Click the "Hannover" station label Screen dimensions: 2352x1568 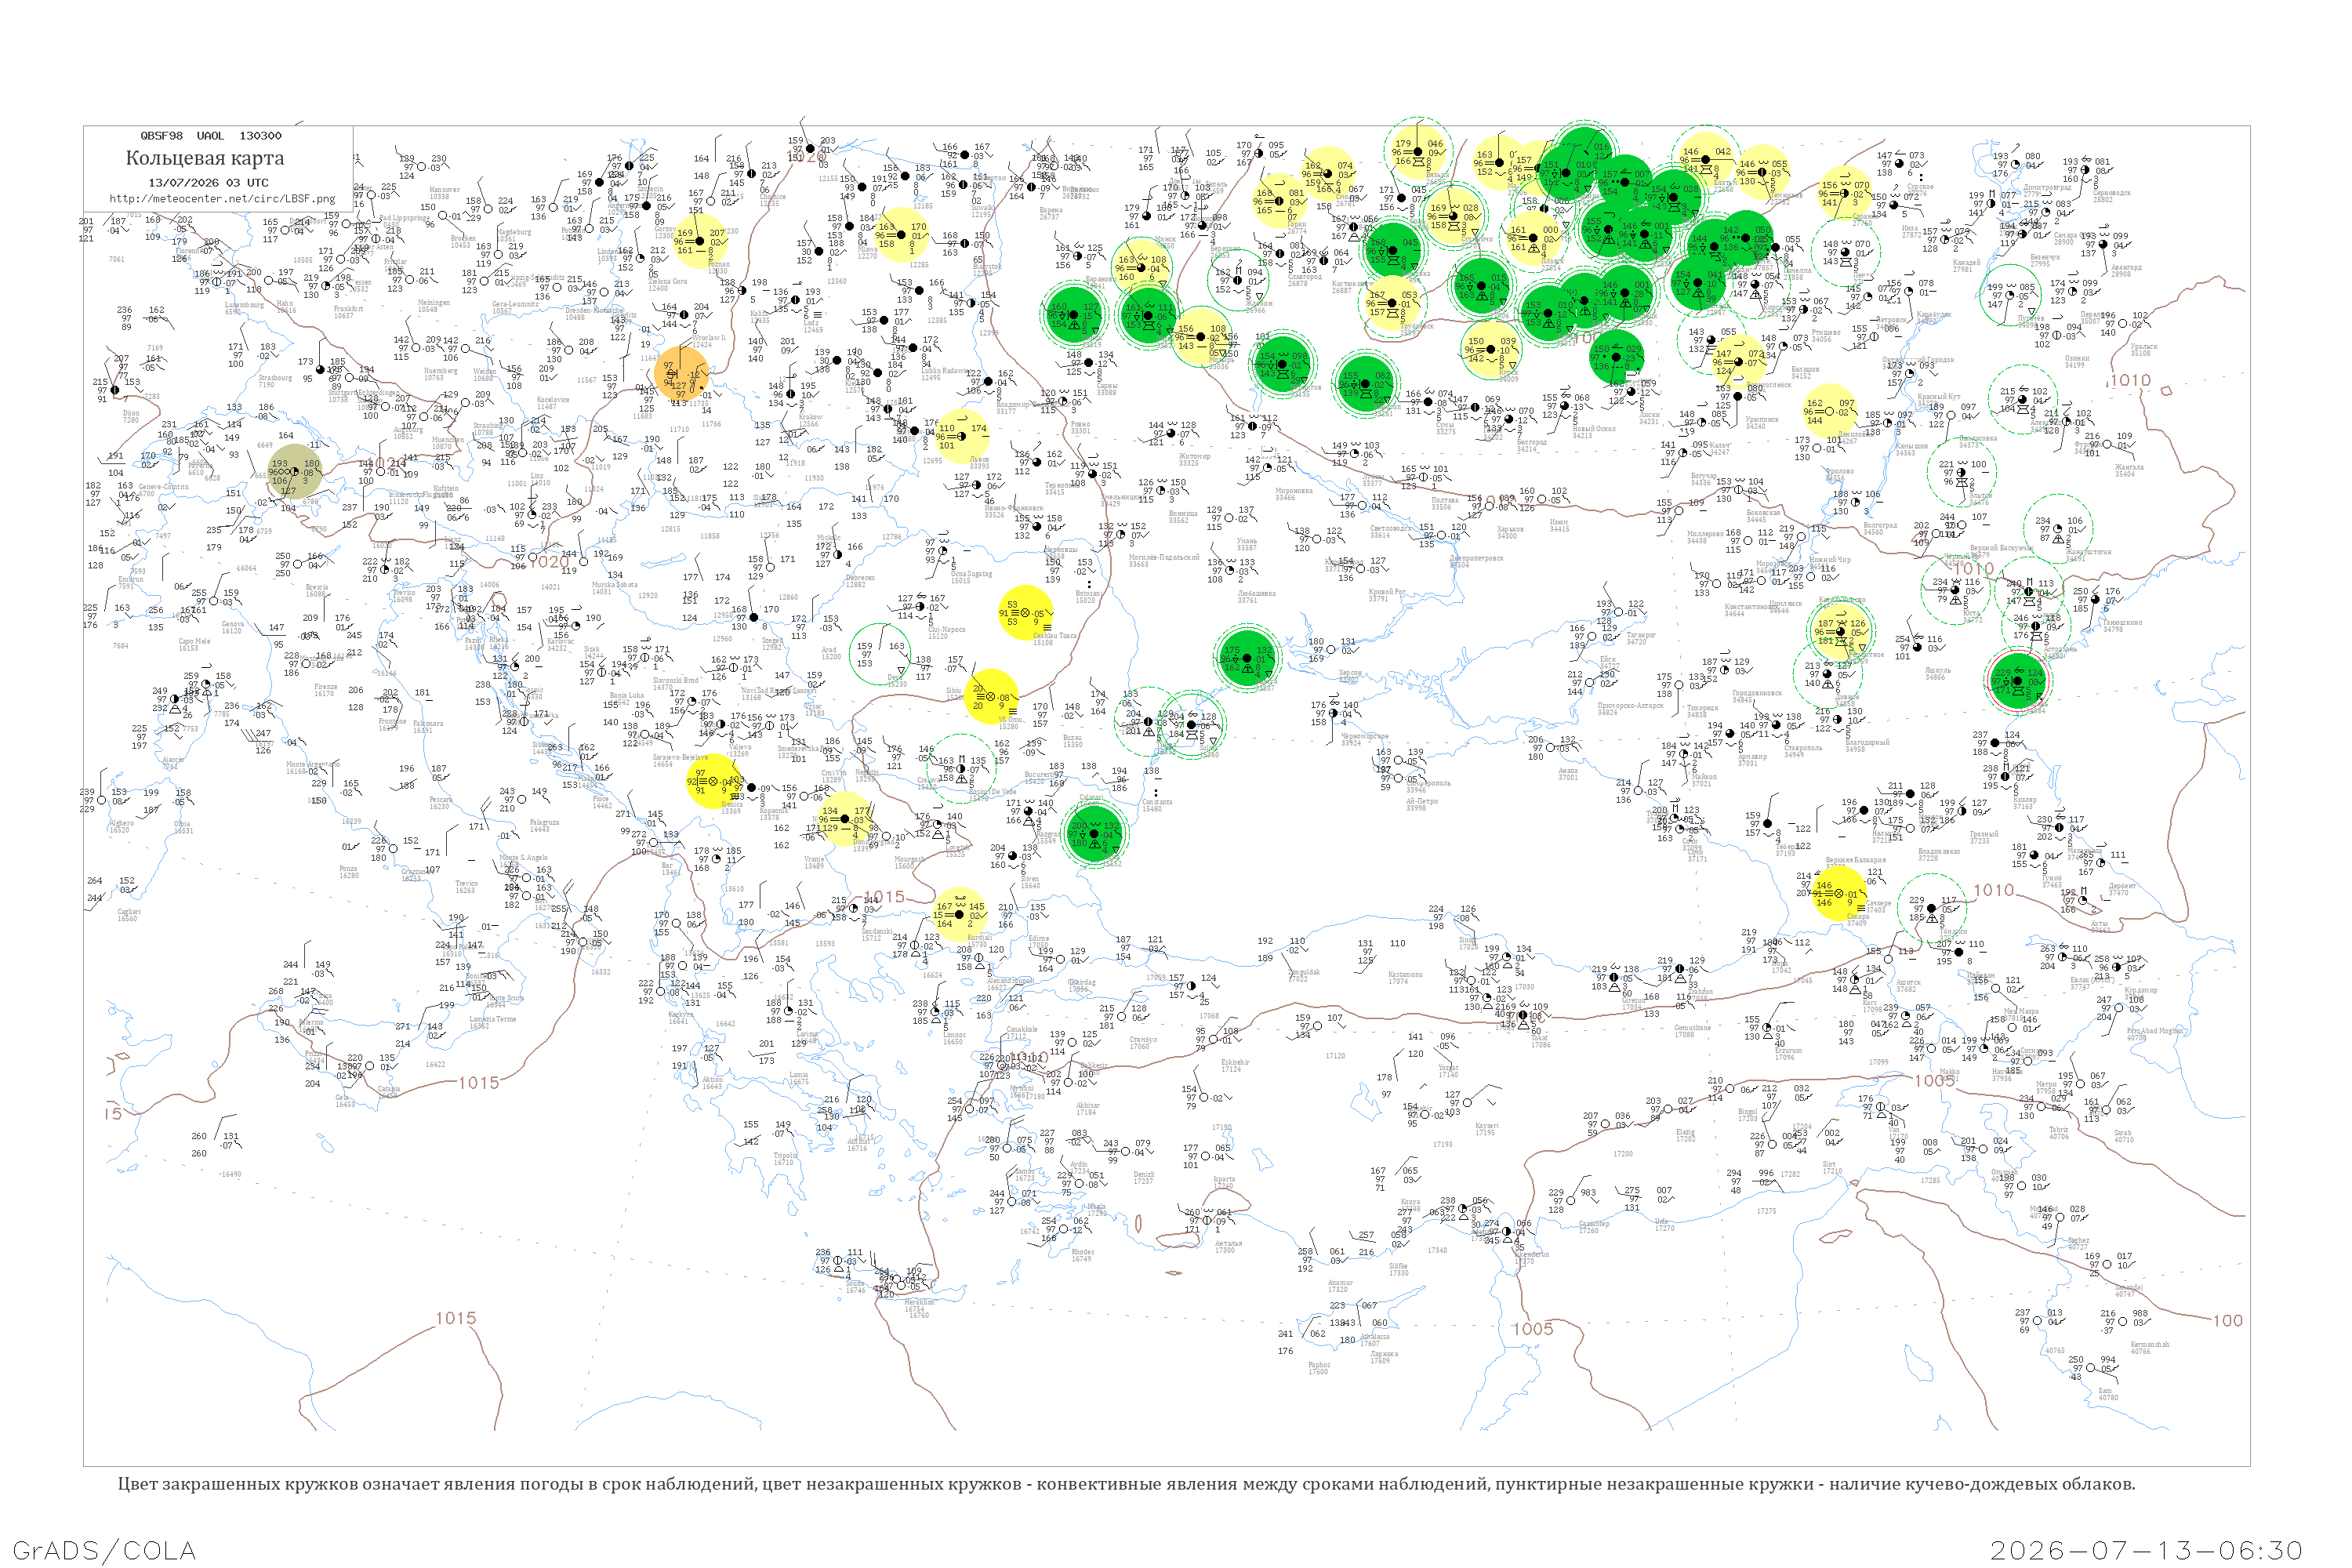point(445,190)
